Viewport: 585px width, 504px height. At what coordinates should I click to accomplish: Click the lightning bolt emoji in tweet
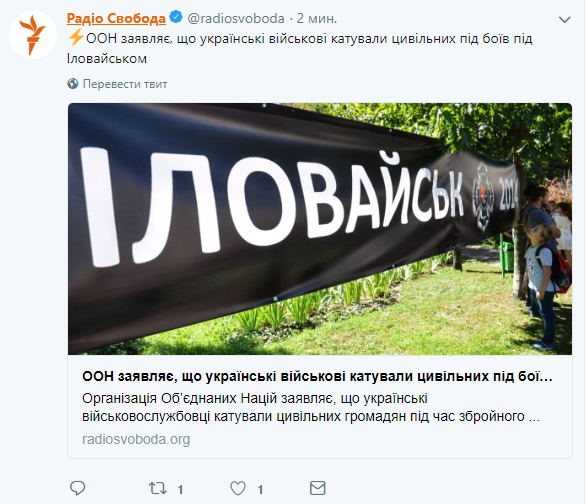pos(76,38)
